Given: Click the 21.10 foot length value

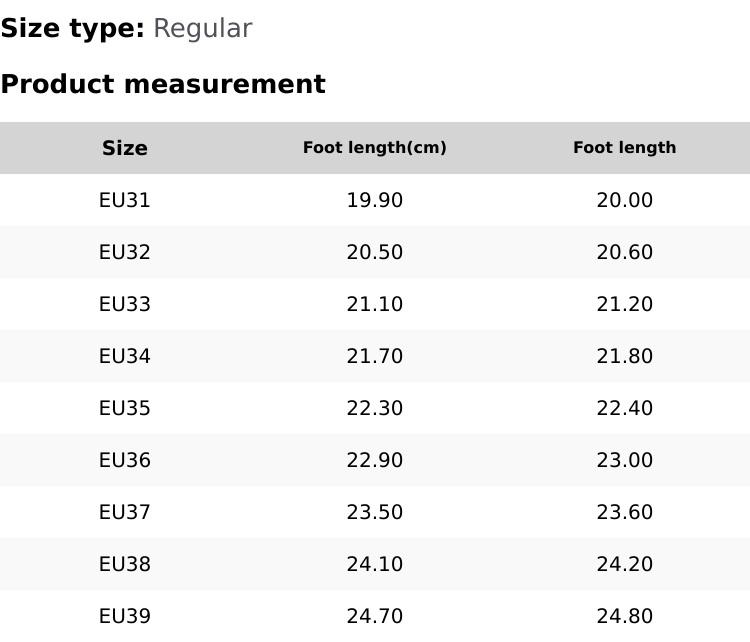Looking at the screenshot, I should [375, 304].
